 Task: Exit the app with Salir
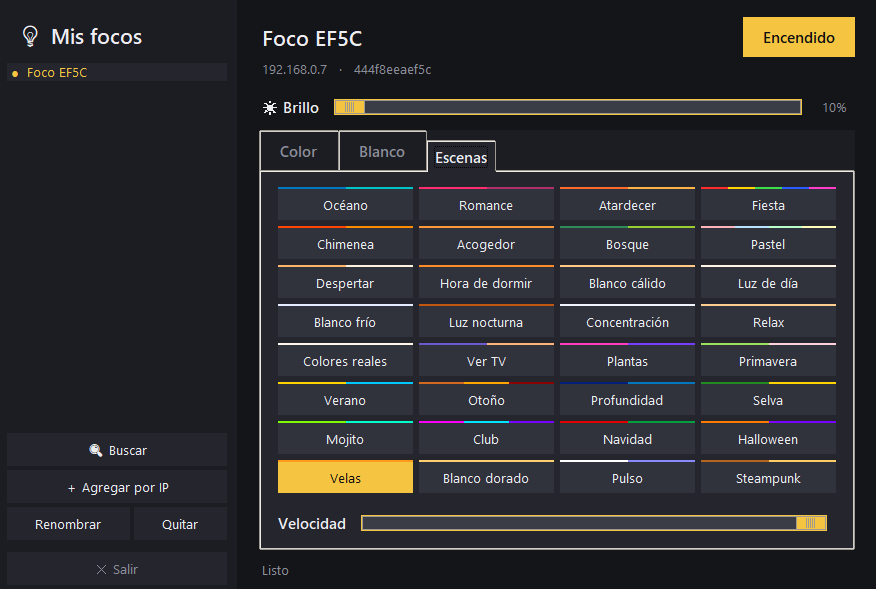[x=117, y=569]
